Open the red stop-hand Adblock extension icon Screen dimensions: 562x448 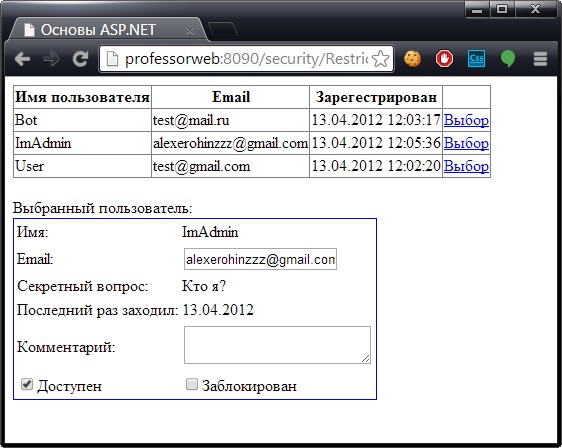[444, 58]
